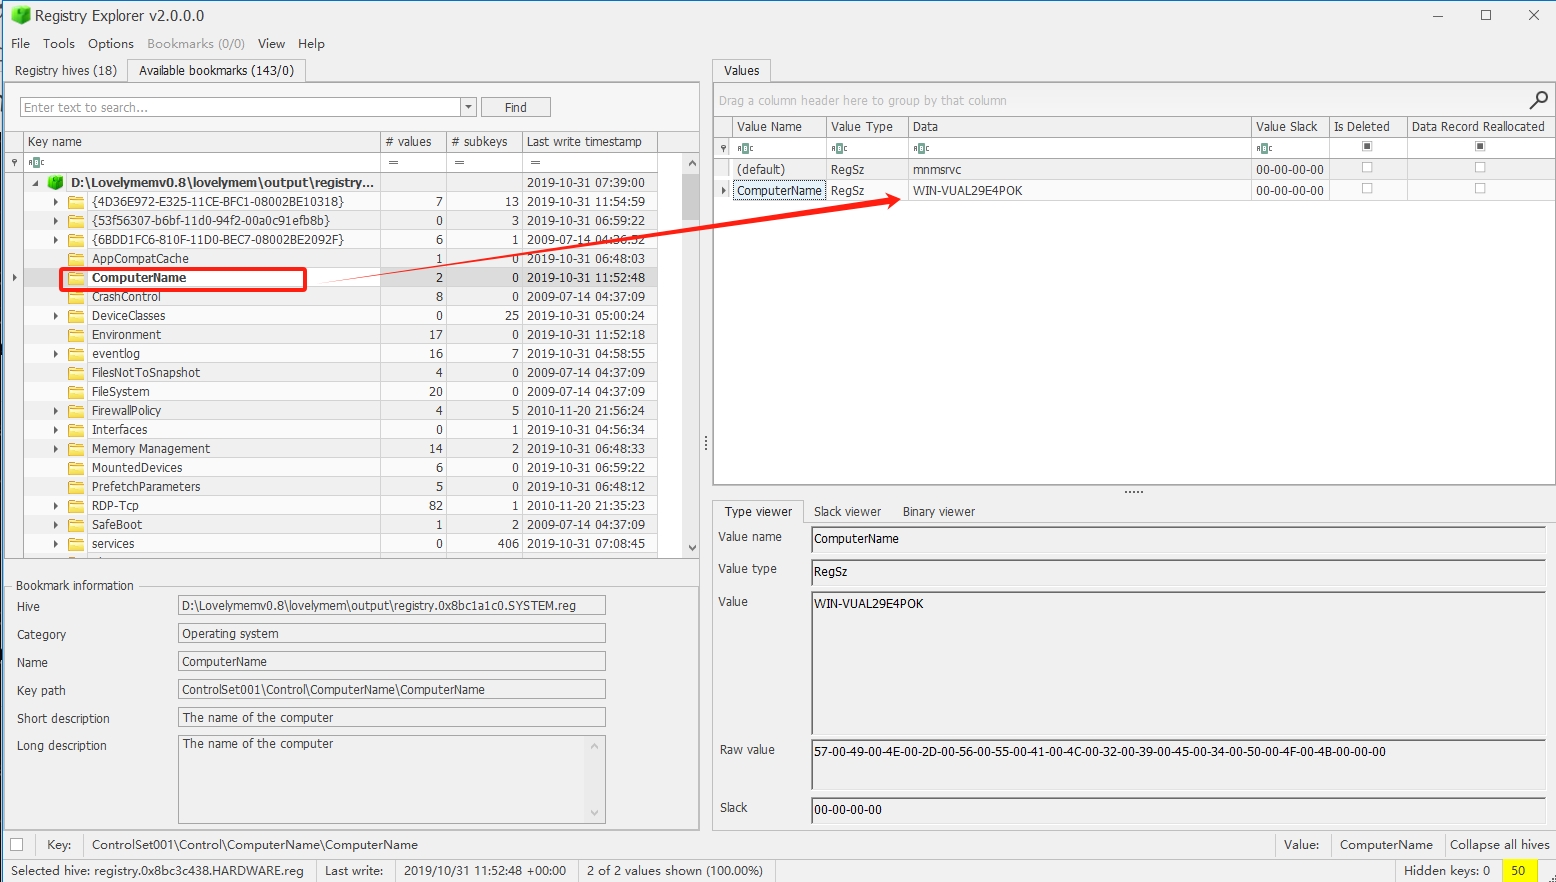The height and width of the screenshot is (882, 1556).
Task: Switch to the Slack viewer tab
Action: click(847, 512)
